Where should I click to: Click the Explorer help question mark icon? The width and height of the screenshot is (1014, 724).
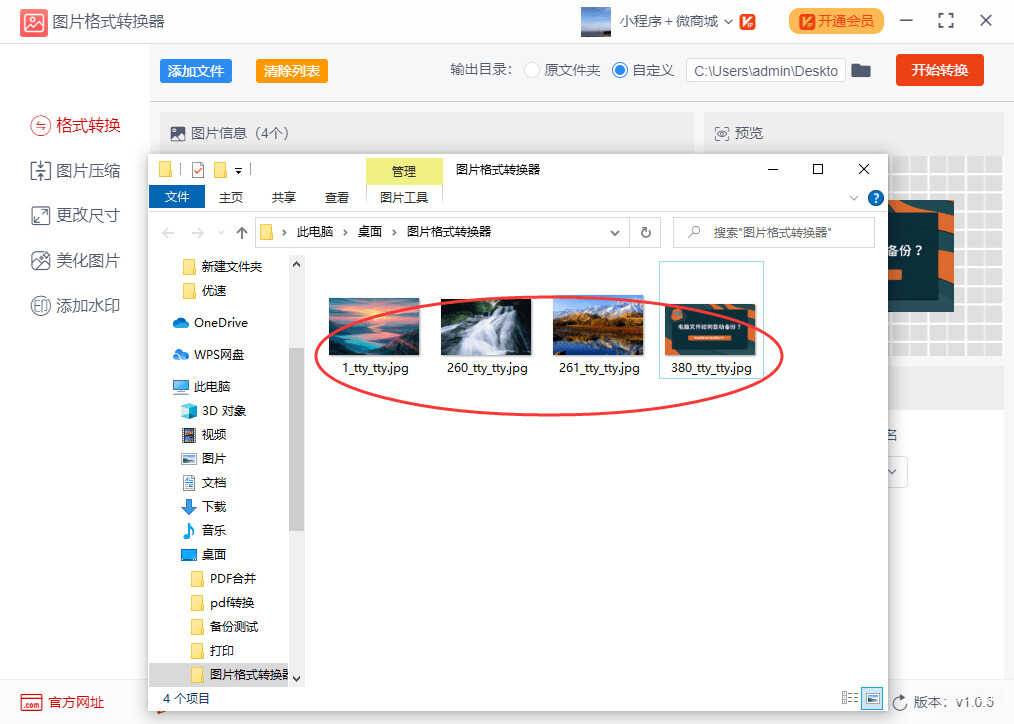click(x=875, y=198)
